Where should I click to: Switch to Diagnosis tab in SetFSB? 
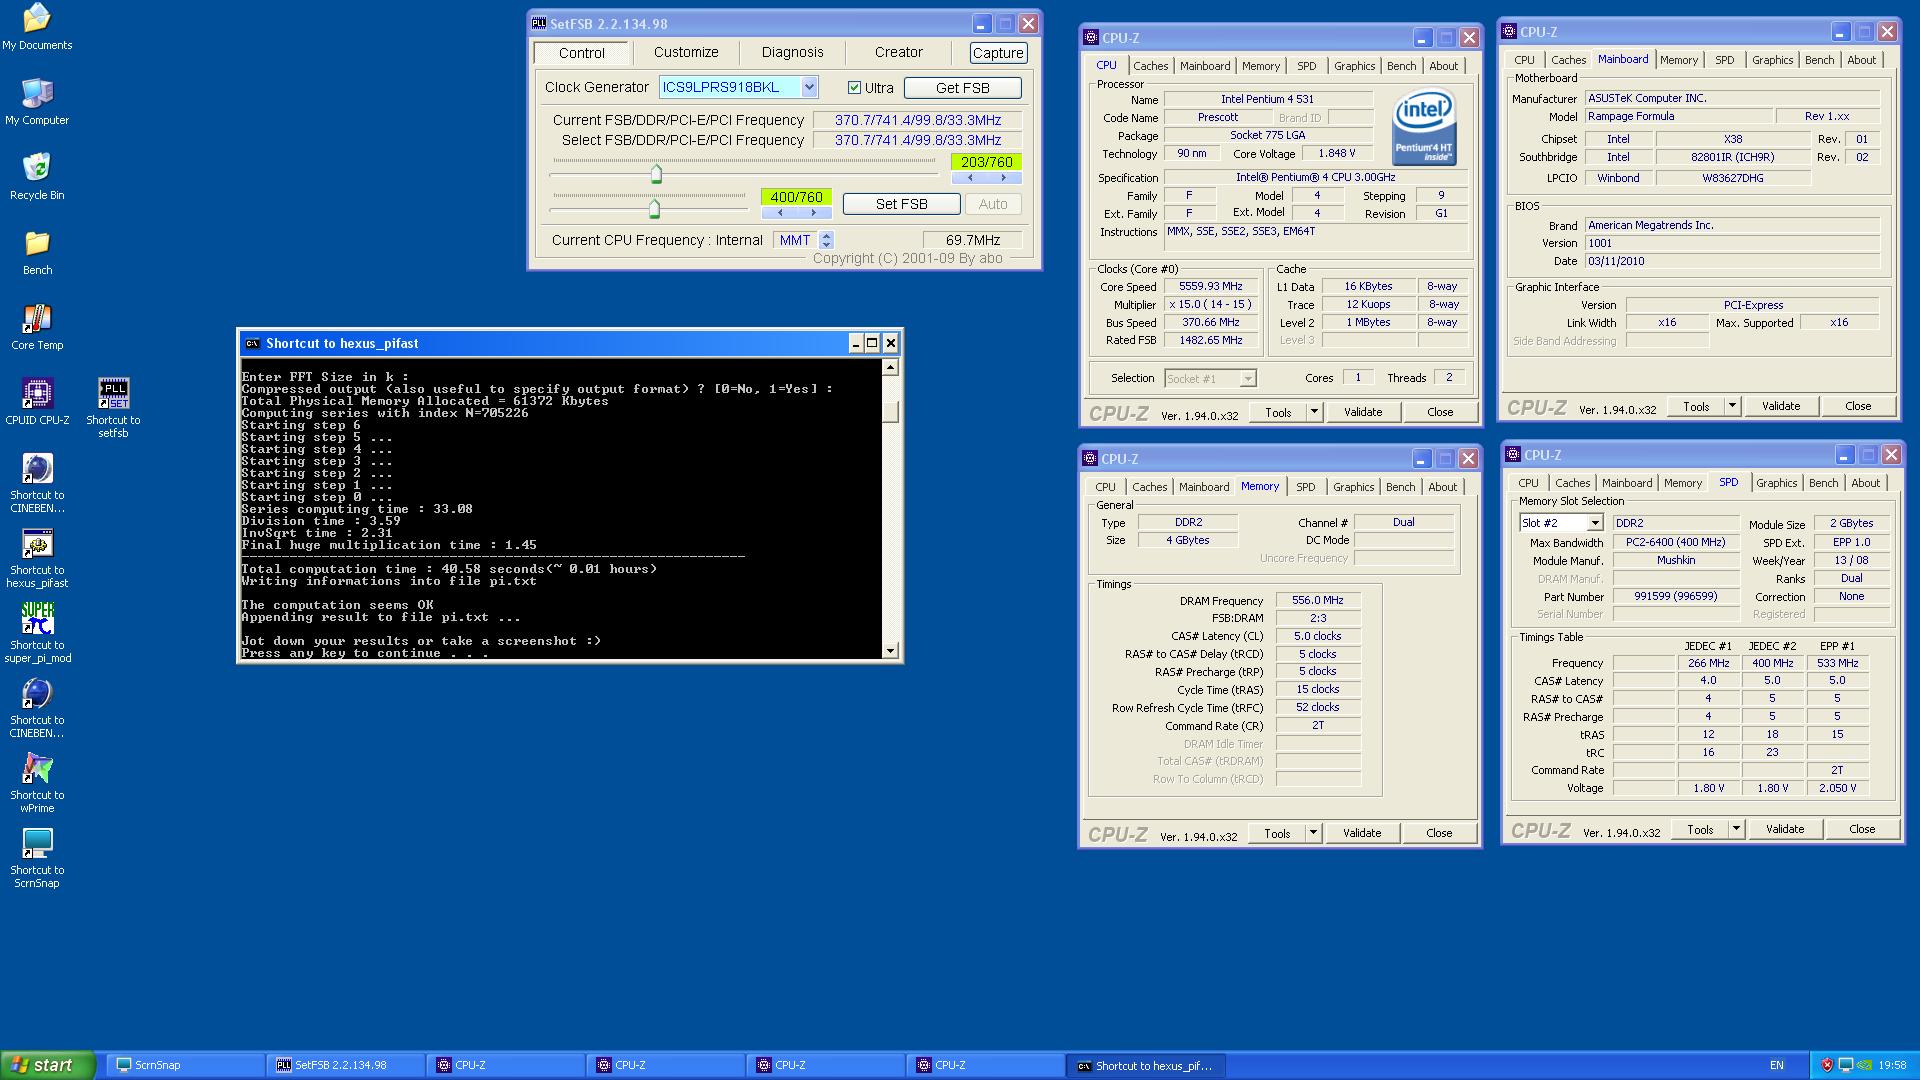coord(793,52)
